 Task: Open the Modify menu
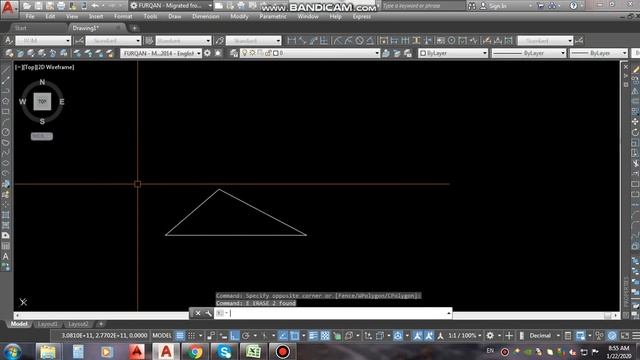239,17
